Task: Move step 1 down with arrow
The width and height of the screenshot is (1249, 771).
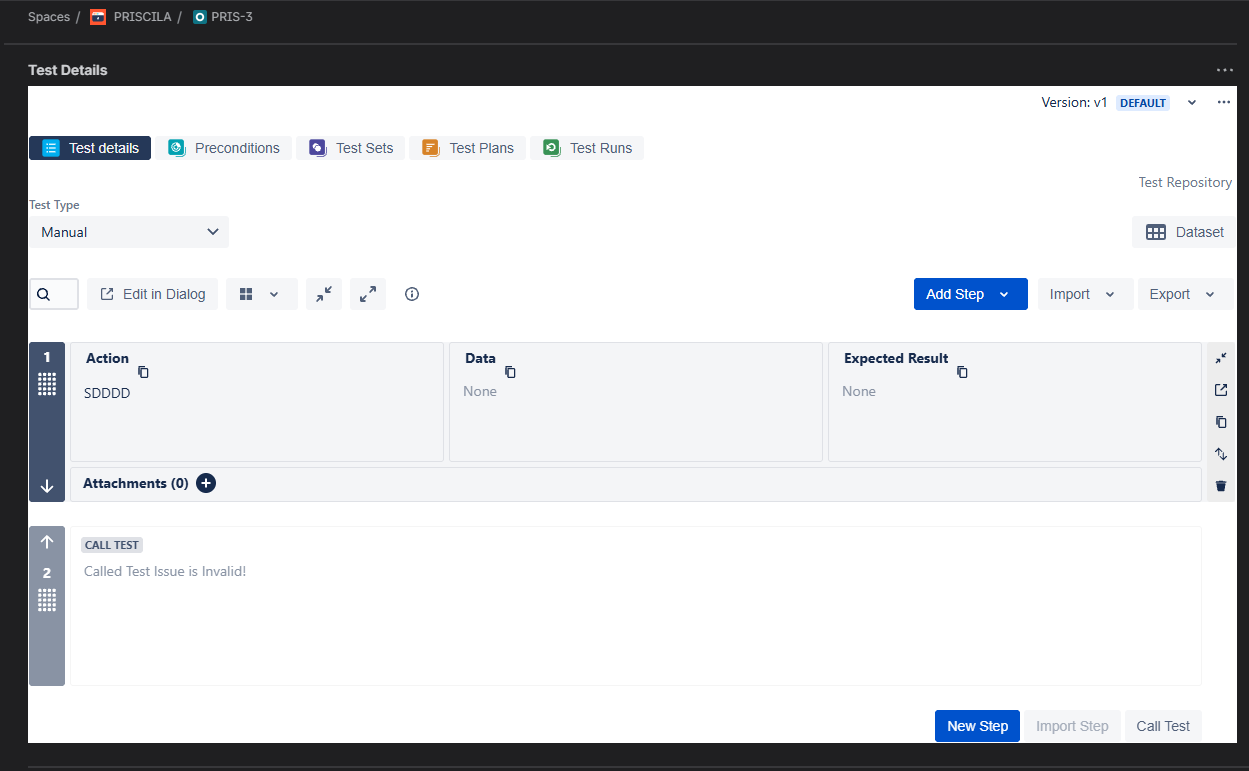Action: [x=47, y=486]
